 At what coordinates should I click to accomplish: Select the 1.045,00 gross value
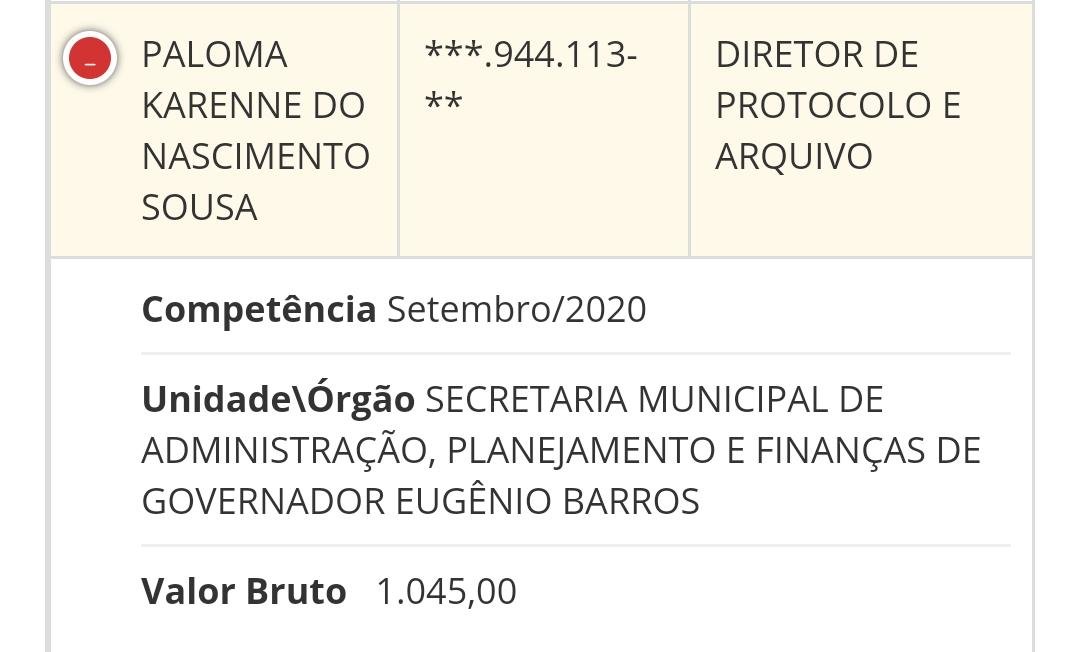446,592
